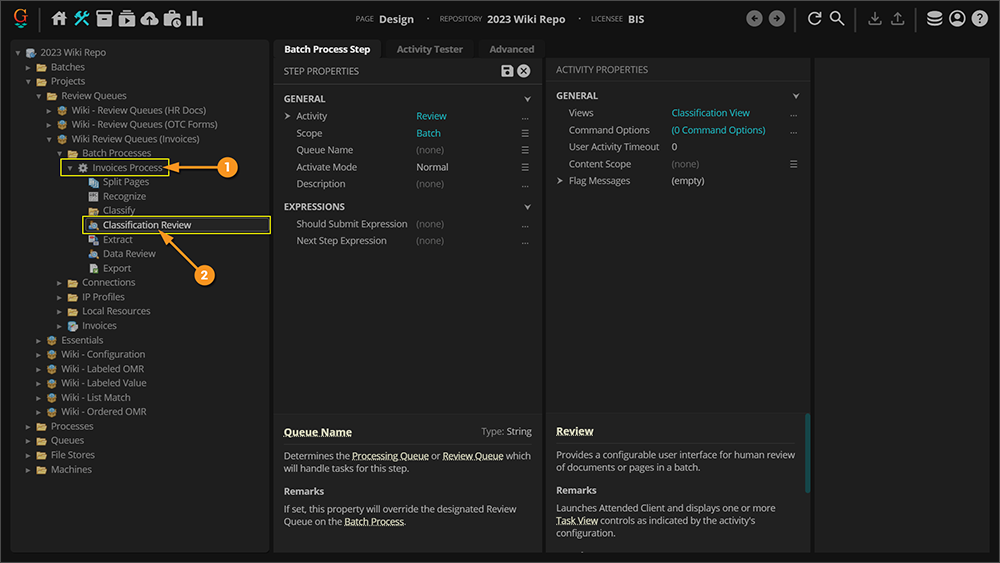Expand the Essentials tree node
Viewport: 1000px width, 563px height.
39,340
